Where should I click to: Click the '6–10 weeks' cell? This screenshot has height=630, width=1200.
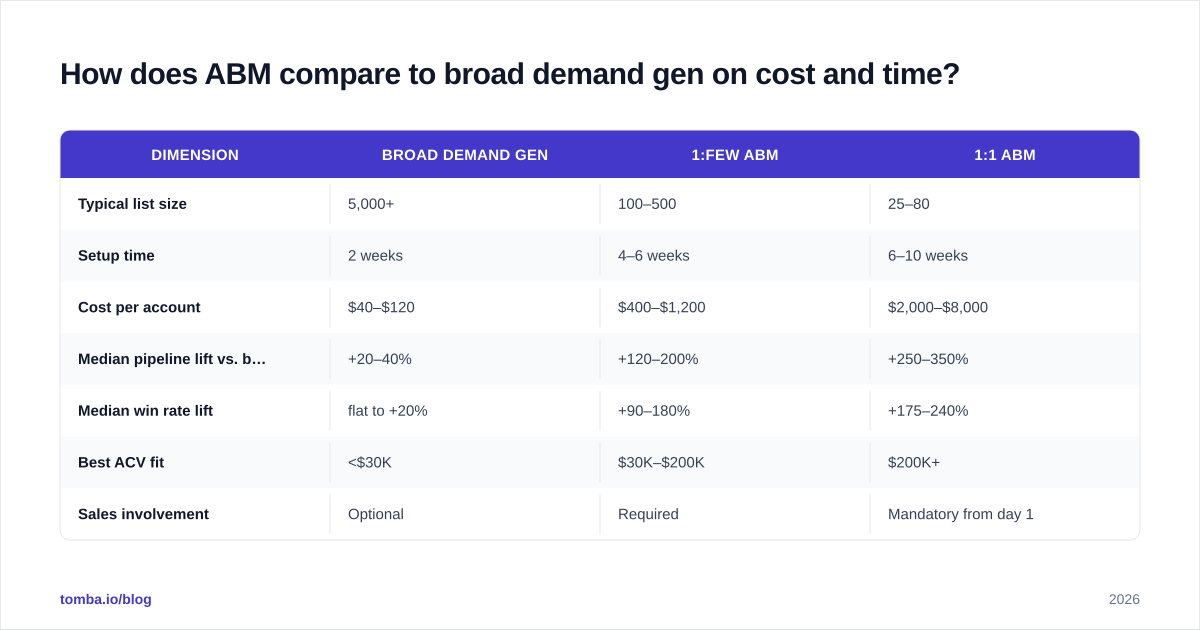(x=928, y=256)
